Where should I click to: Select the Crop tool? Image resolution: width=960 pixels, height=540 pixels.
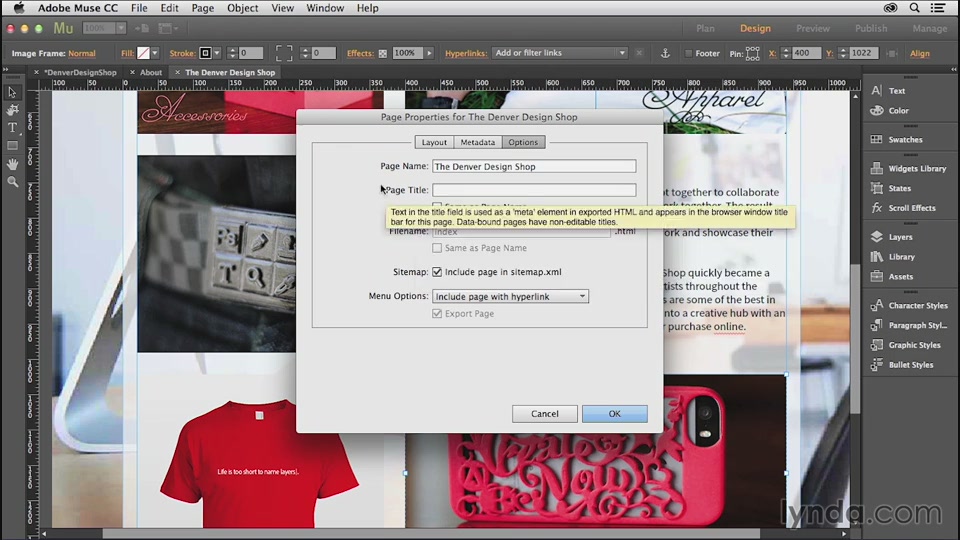[12, 110]
